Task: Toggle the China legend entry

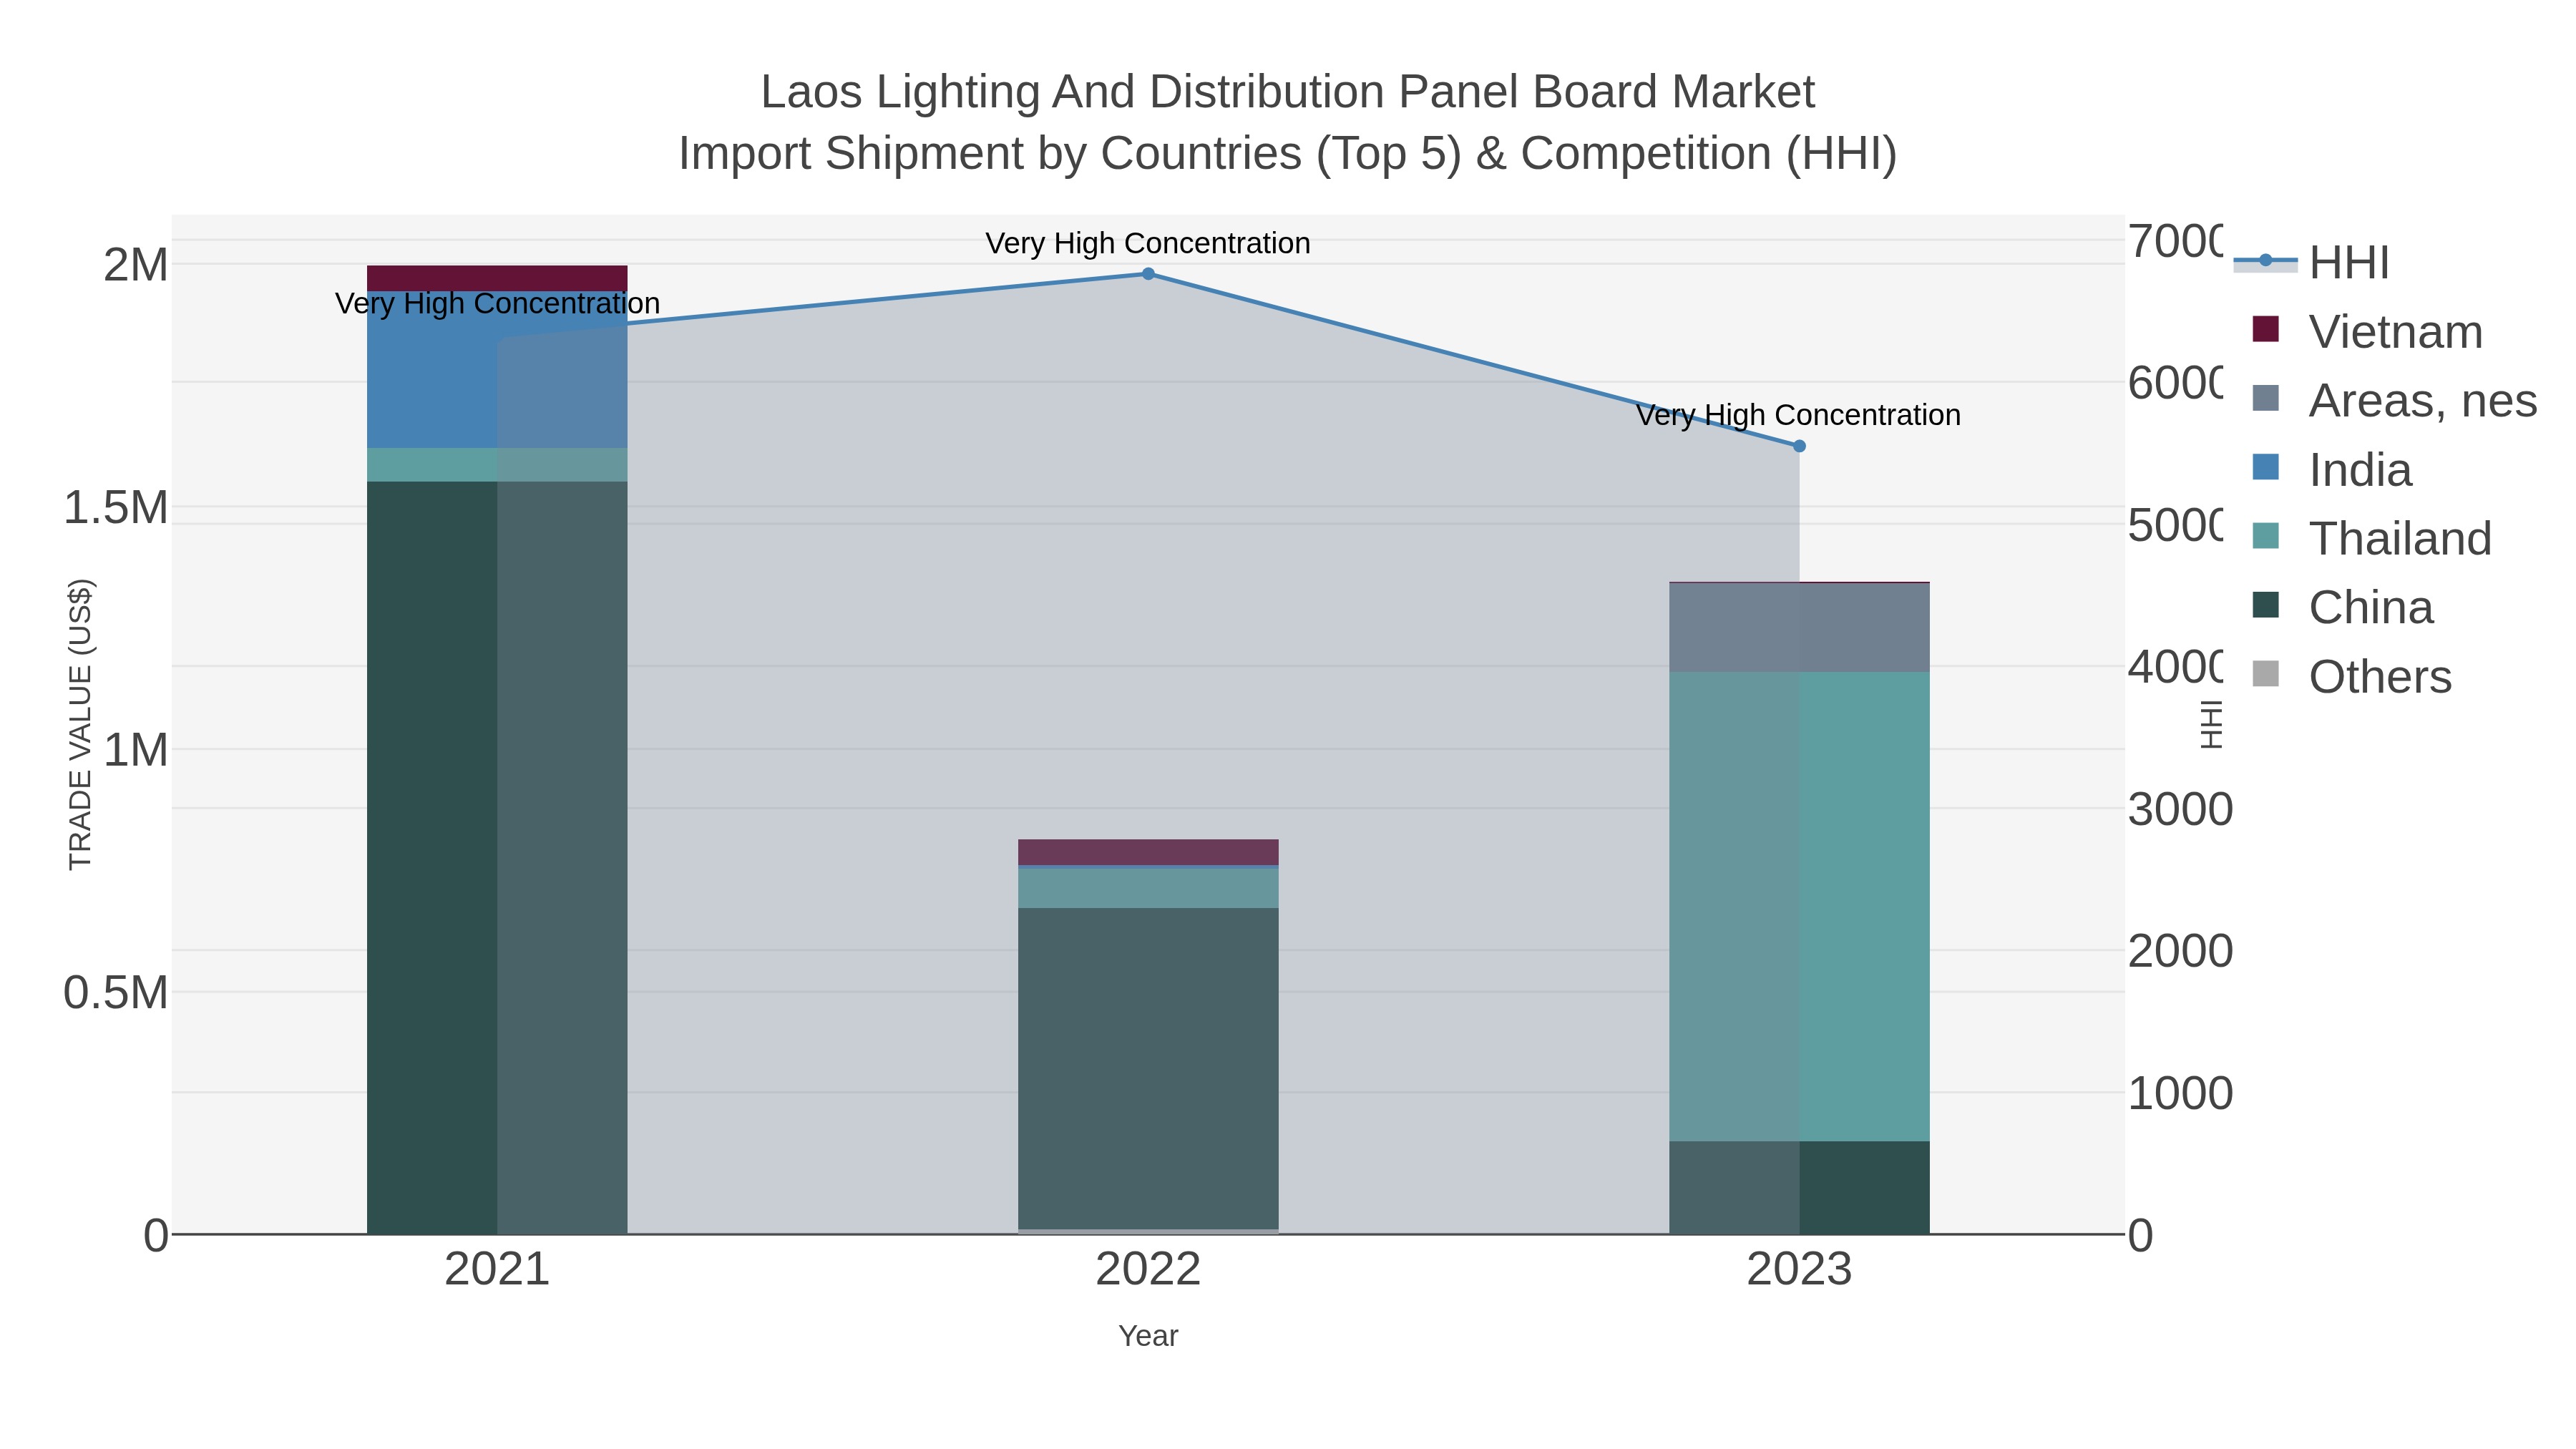Action: pos(2342,607)
